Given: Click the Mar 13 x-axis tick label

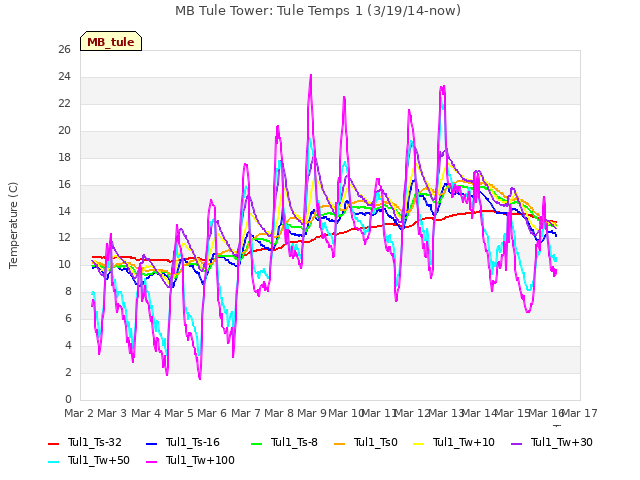Looking at the screenshot, I should coord(447,413).
